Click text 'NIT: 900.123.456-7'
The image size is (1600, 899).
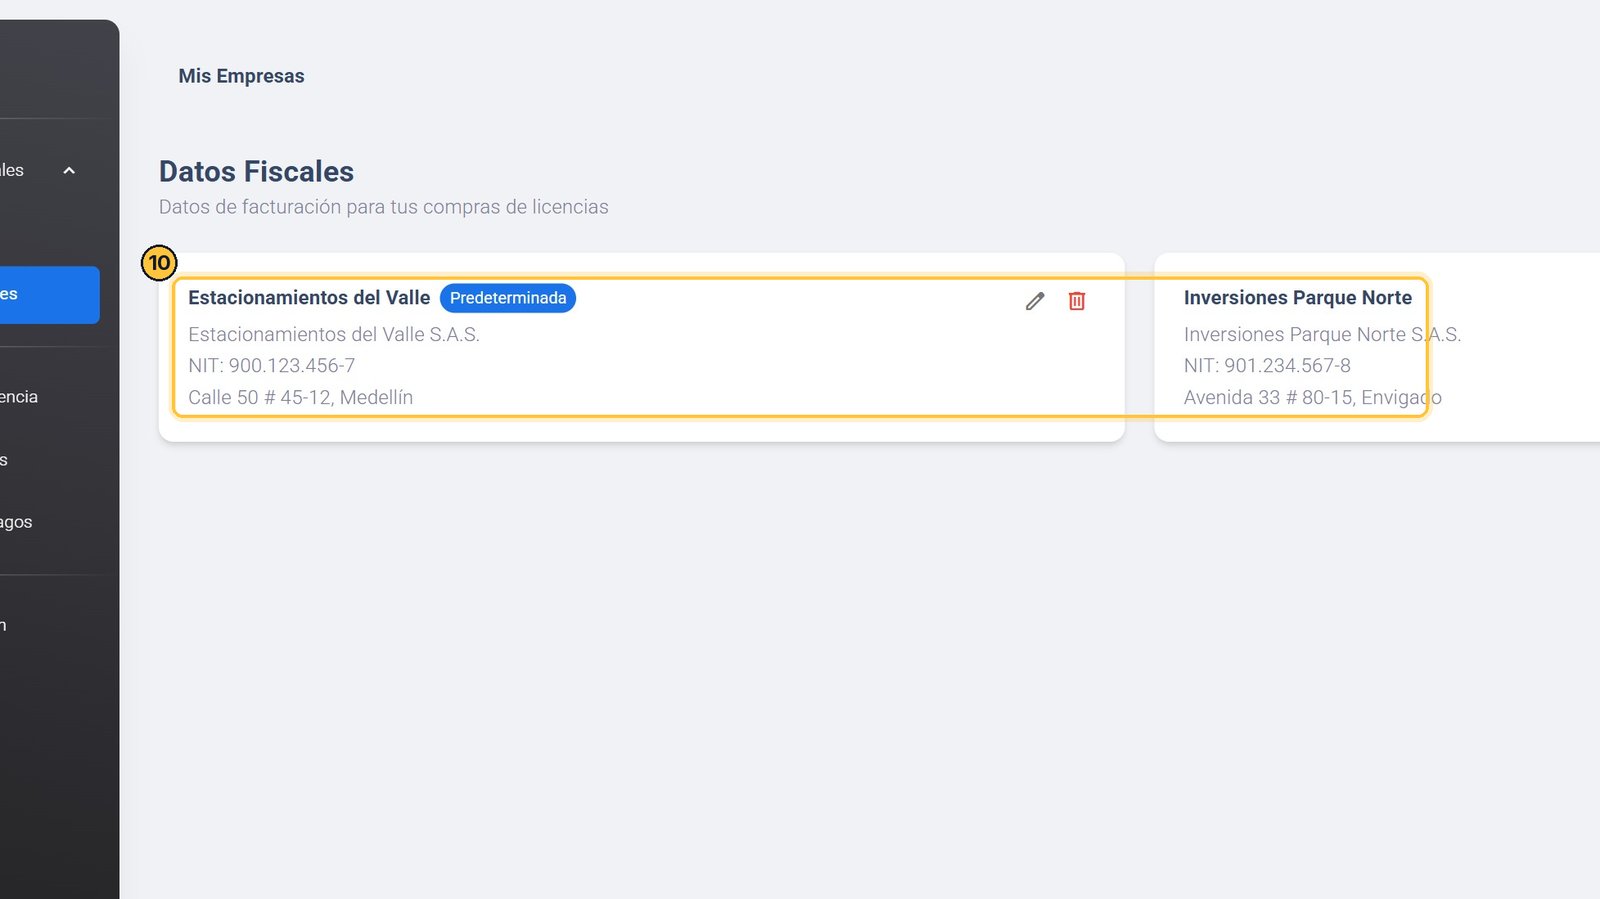tap(272, 366)
